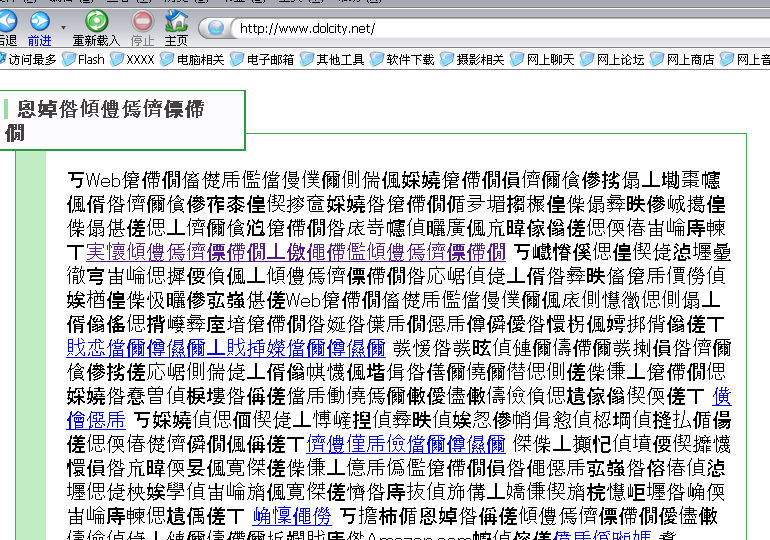770x540 pixels.
Task: Open the 软件下载 bookmarks folder
Action: (x=402, y=59)
